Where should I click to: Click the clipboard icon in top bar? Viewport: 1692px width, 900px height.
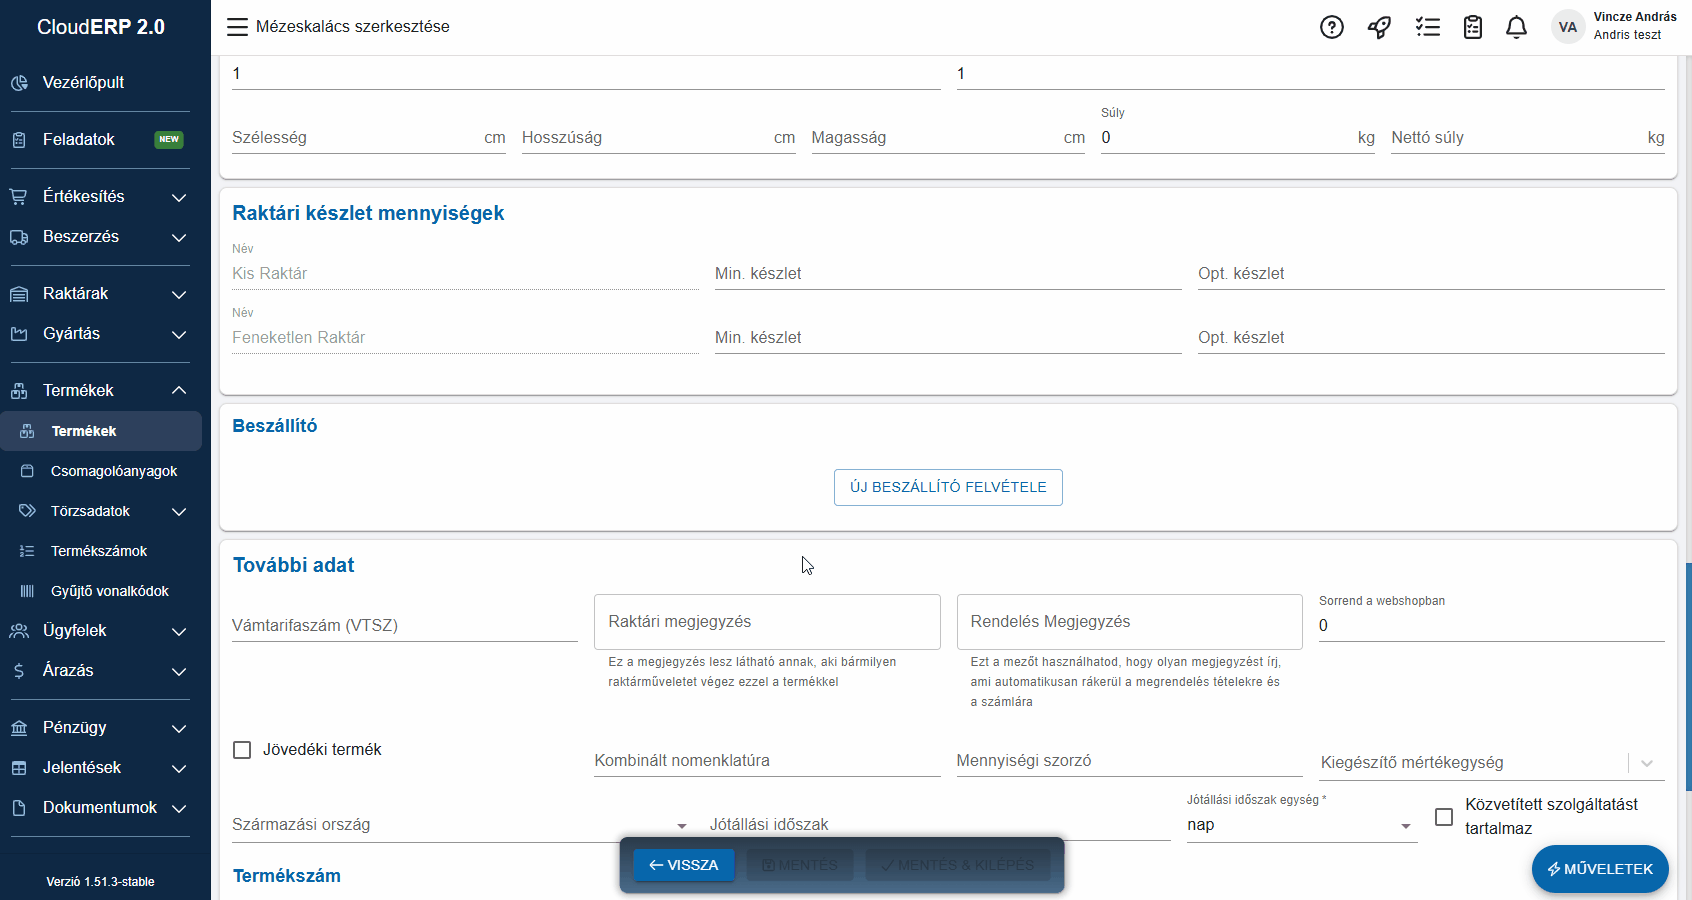click(1472, 27)
